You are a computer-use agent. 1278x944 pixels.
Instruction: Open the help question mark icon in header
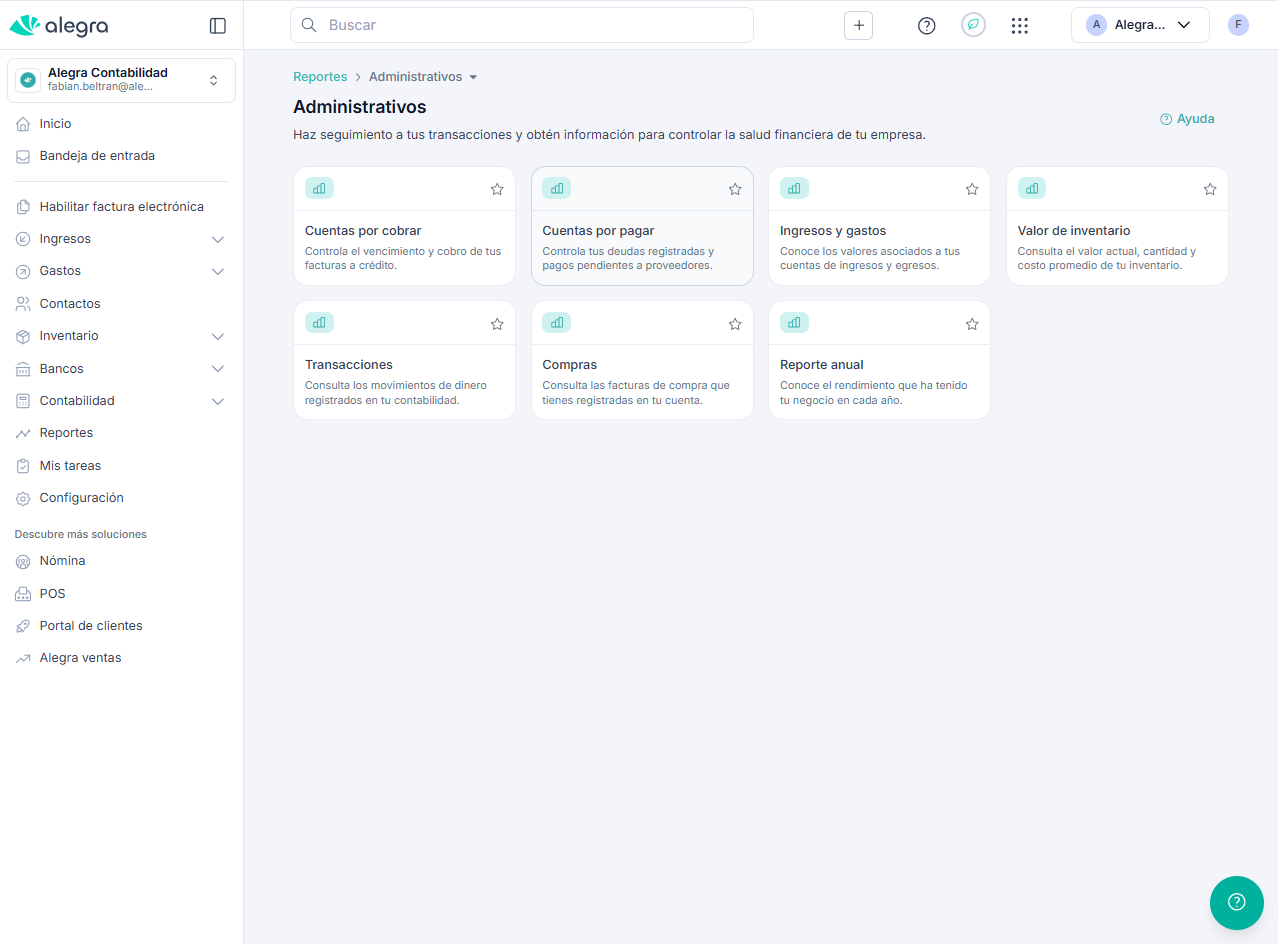926,26
